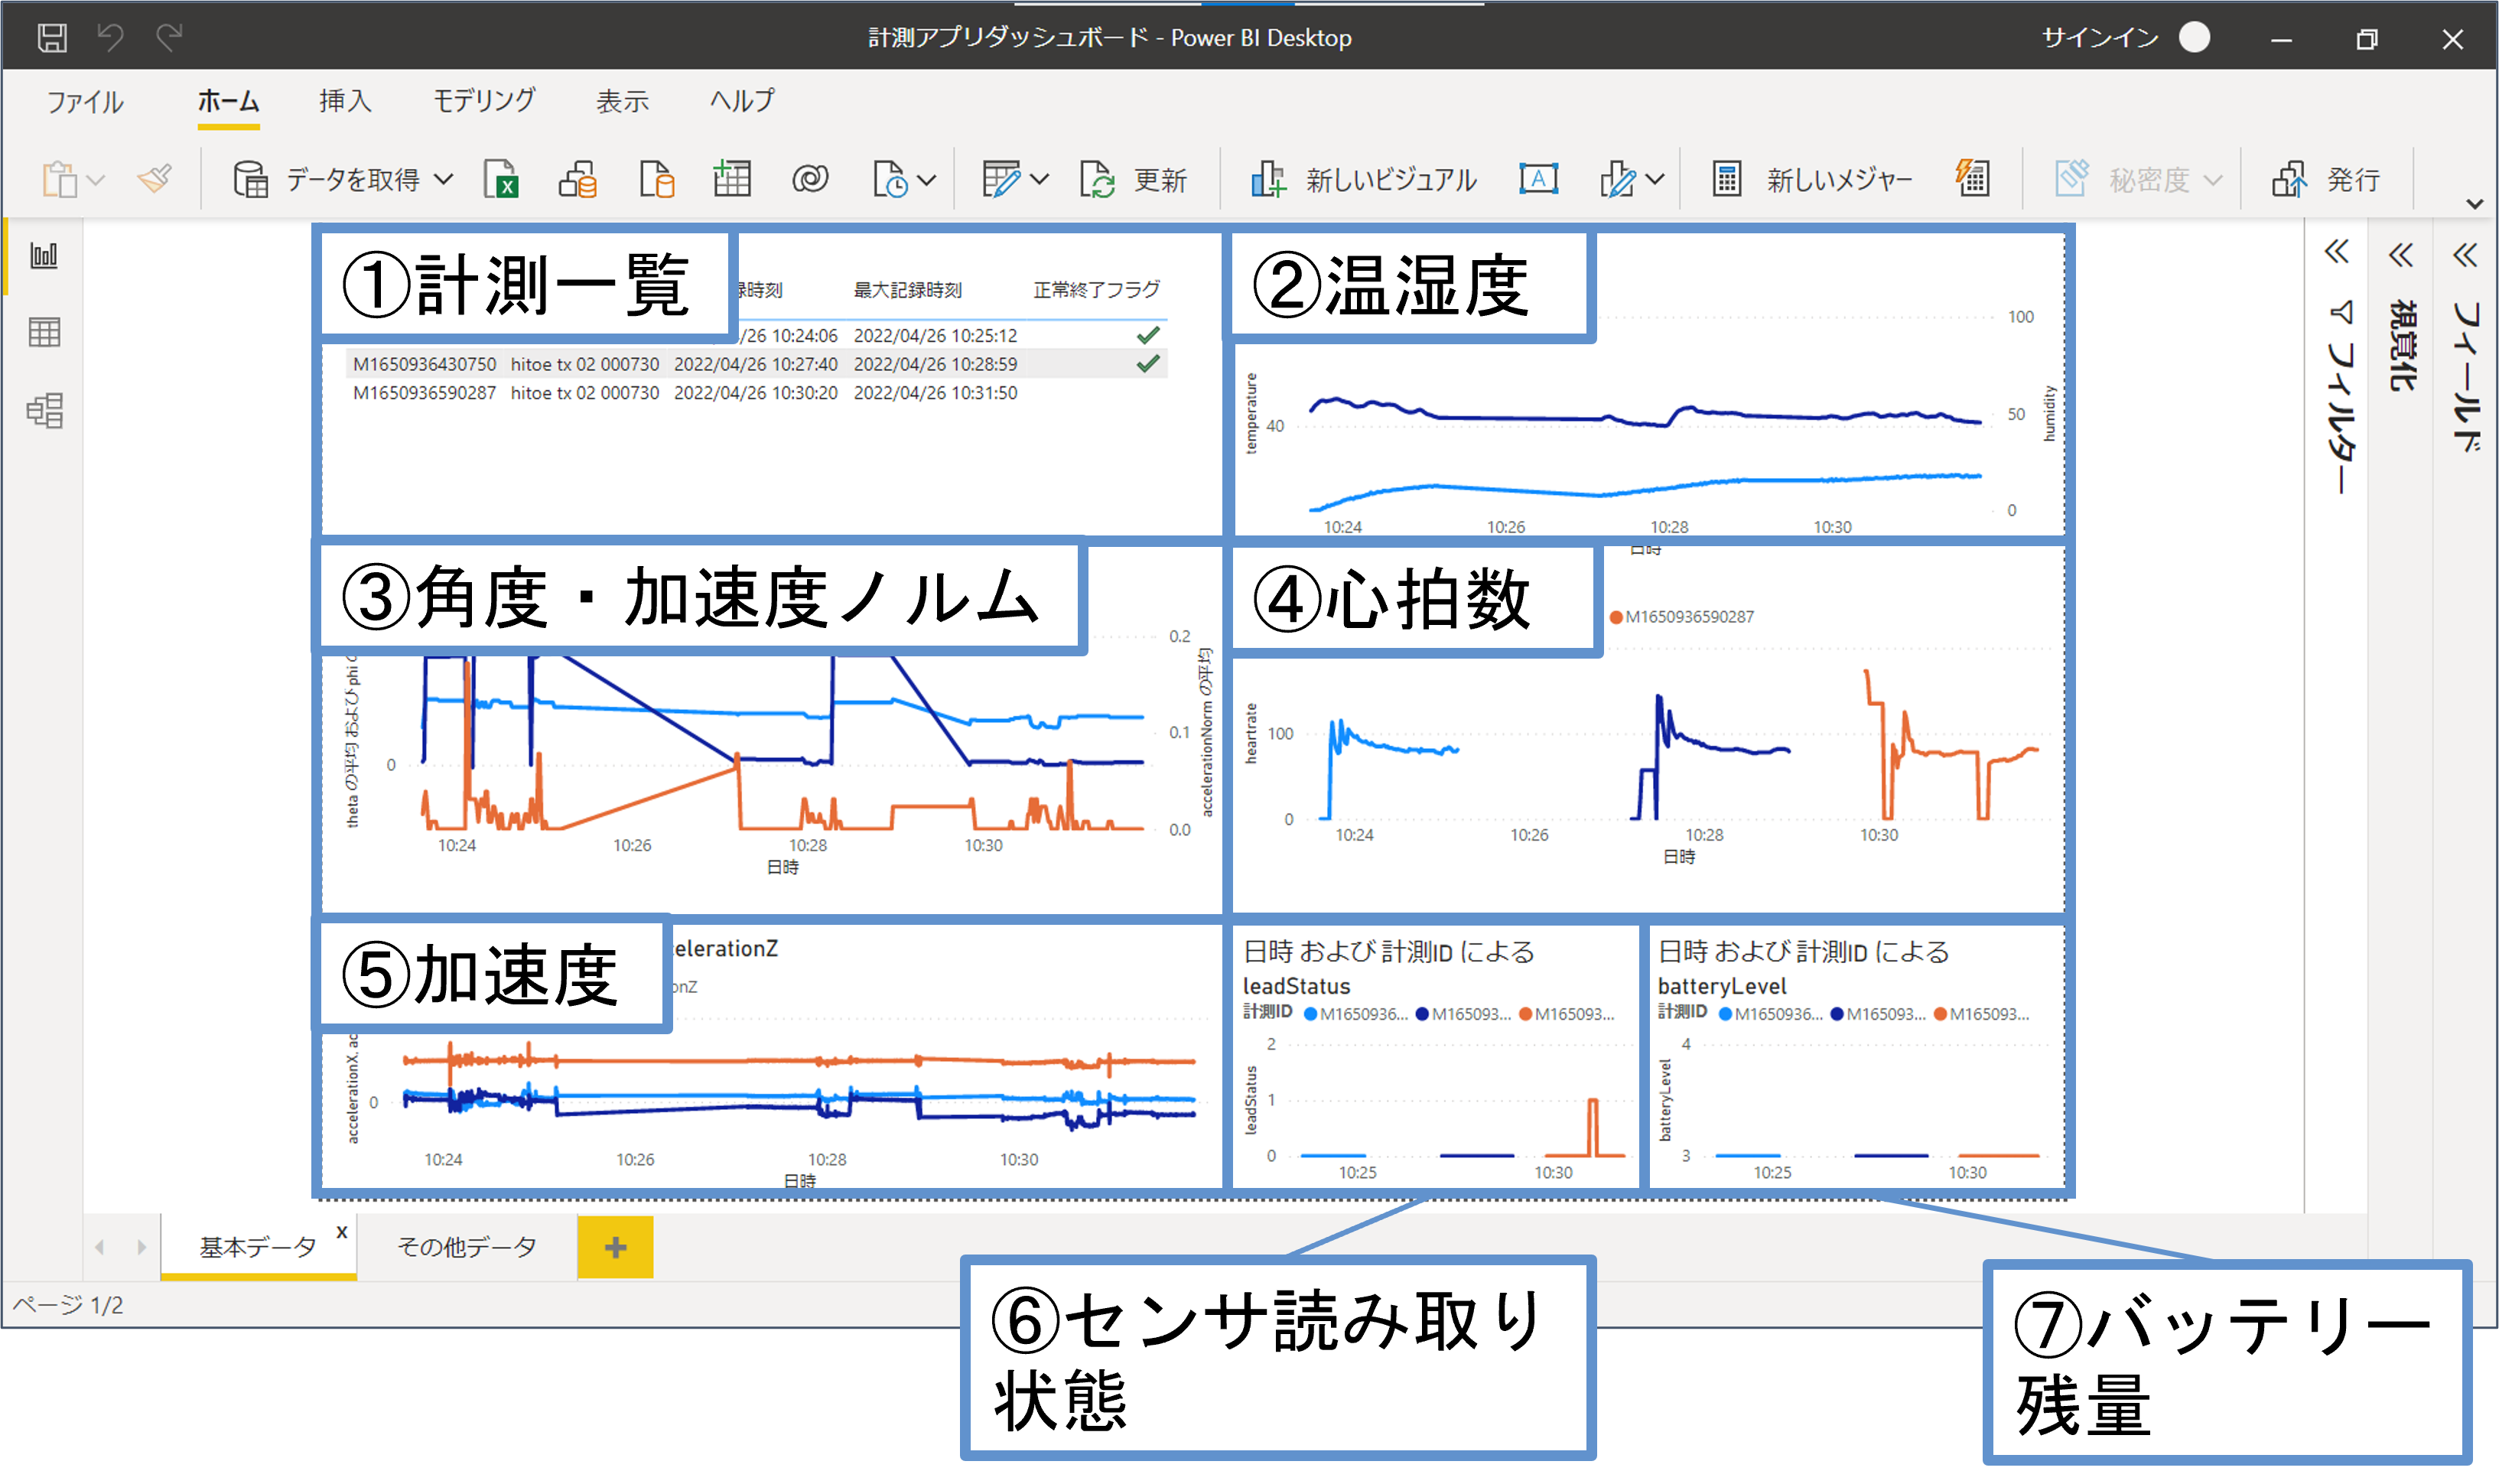Click the Dataverse swirl icon

(810, 180)
